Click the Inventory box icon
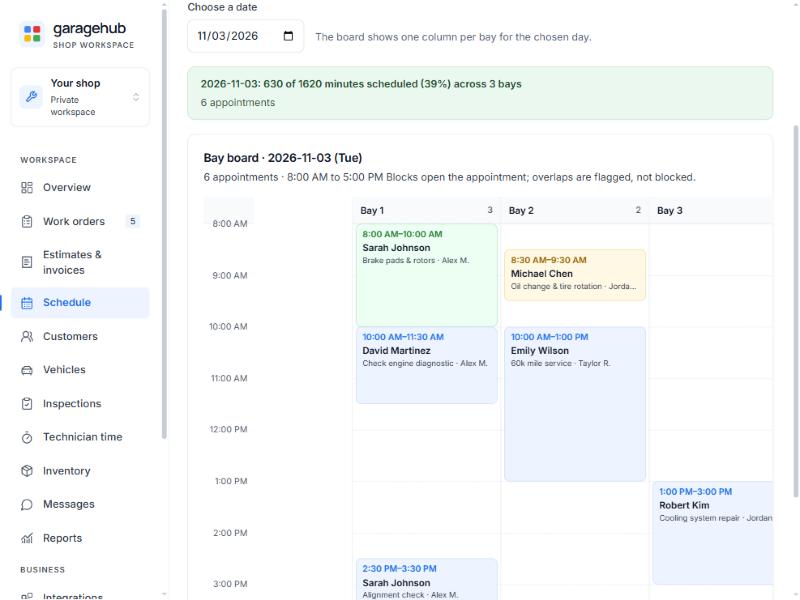The width and height of the screenshot is (800, 600). tap(27, 471)
